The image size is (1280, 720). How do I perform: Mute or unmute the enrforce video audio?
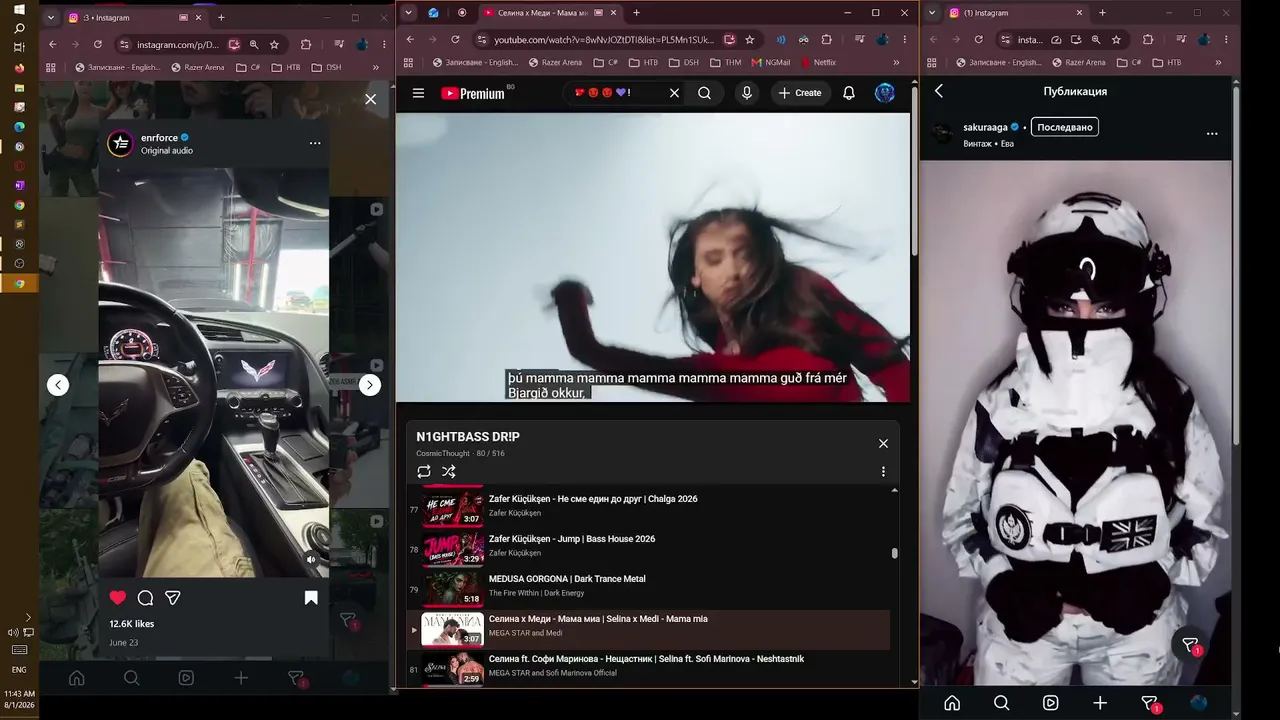click(x=311, y=560)
